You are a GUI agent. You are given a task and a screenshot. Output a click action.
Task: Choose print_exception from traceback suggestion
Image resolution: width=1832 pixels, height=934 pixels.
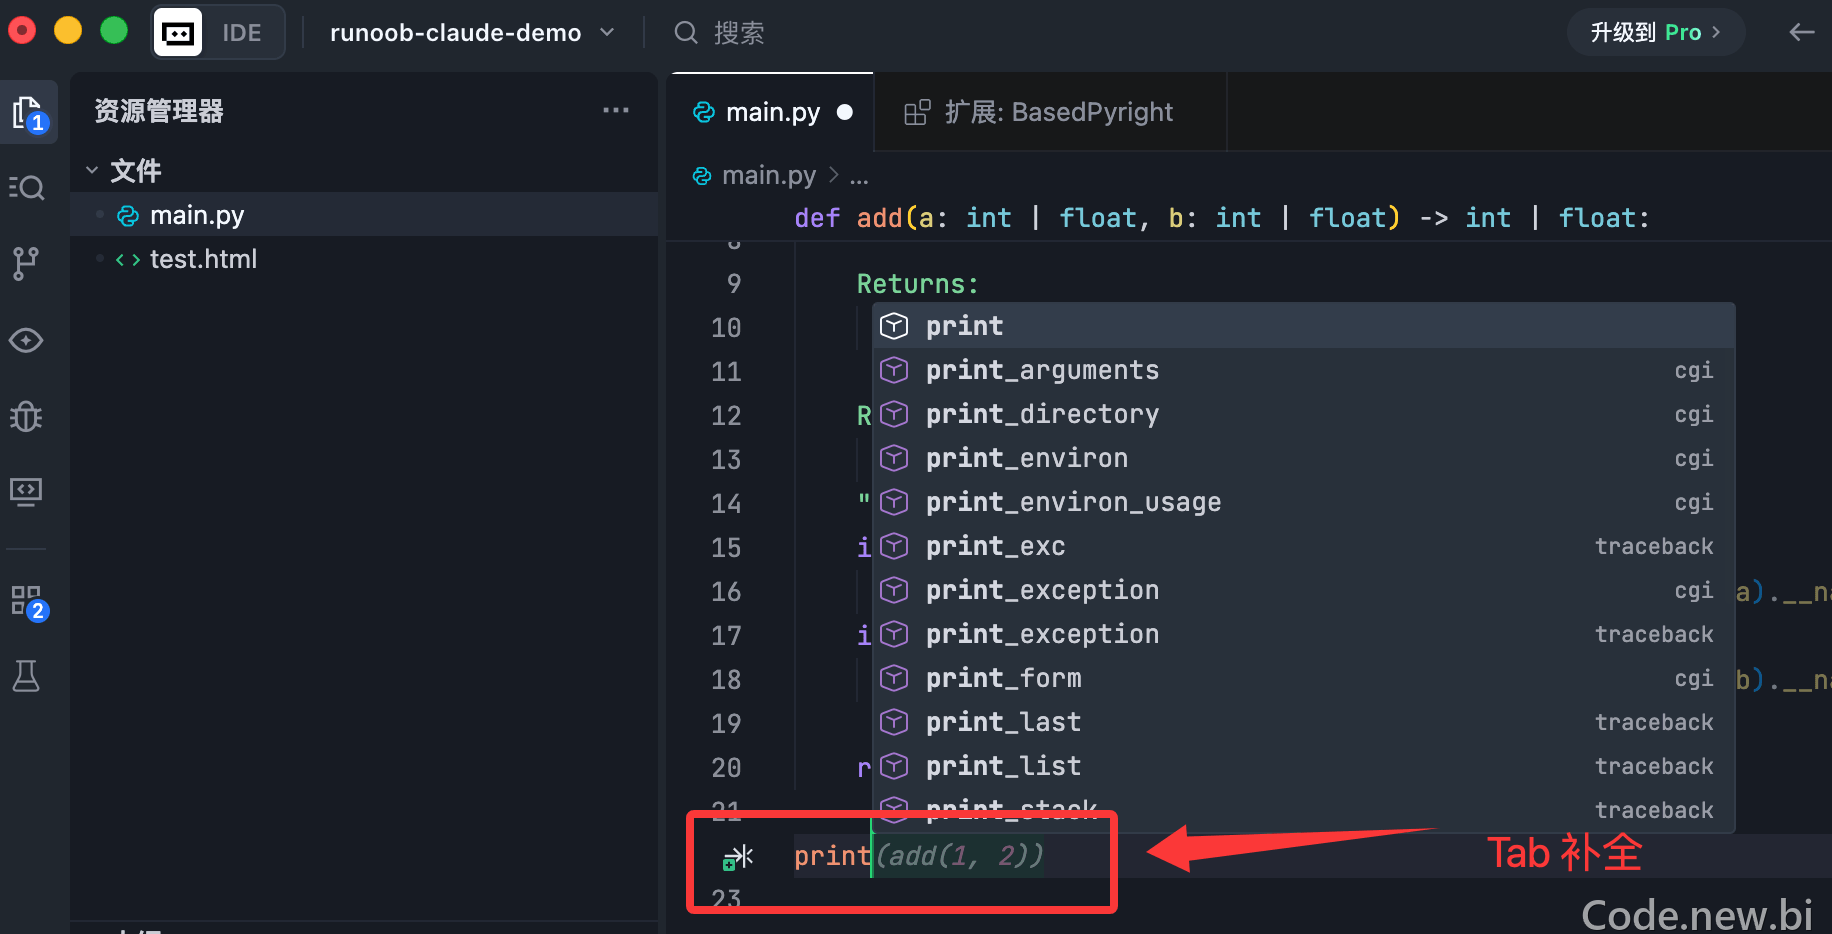[1304, 634]
